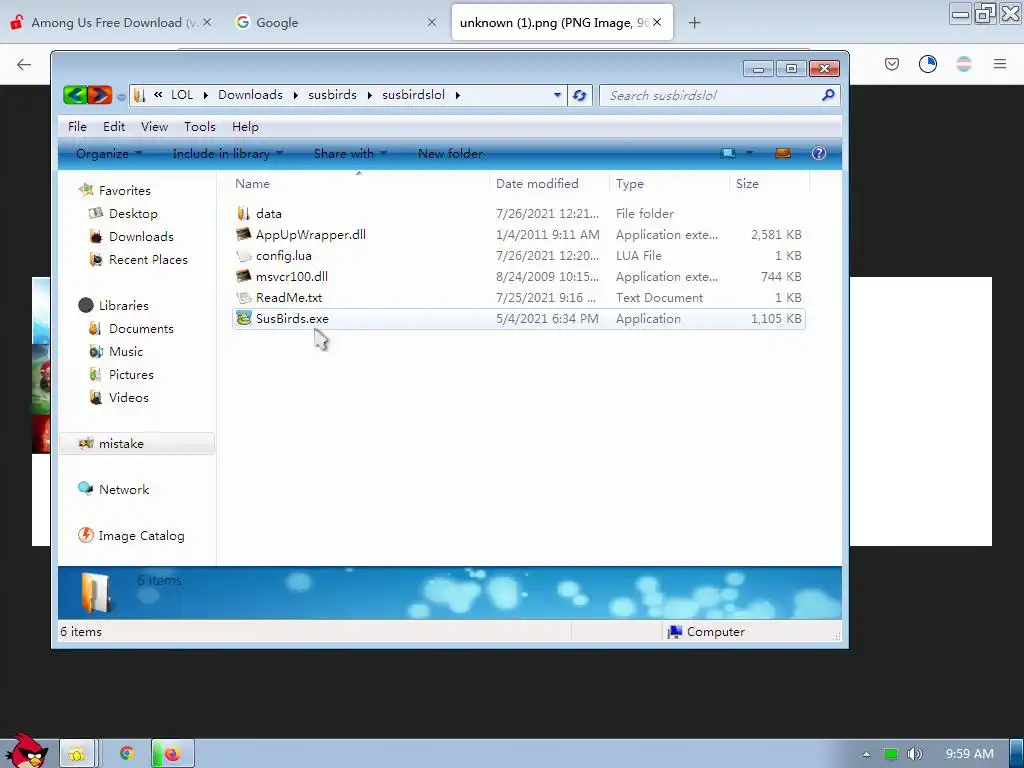Select Network in navigation pane

click(123, 490)
